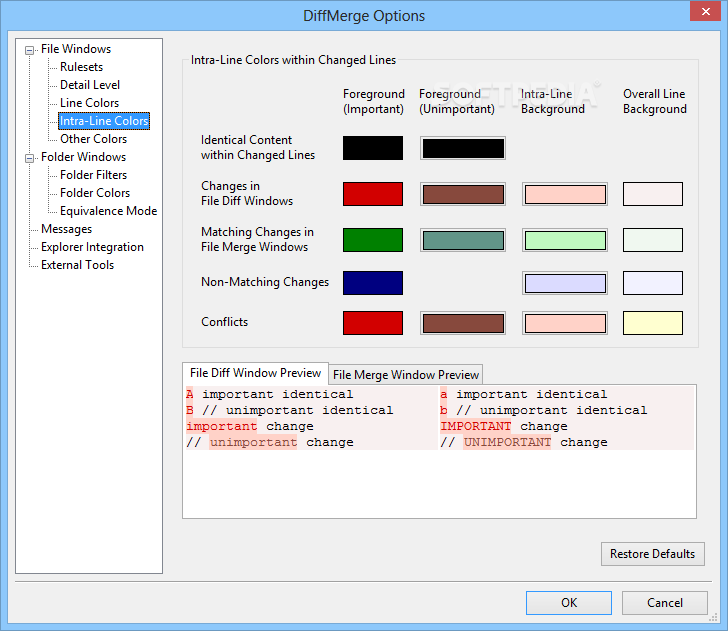The width and height of the screenshot is (728, 631).
Task: Change Matching Changes overall line background swatch
Action: point(653,240)
